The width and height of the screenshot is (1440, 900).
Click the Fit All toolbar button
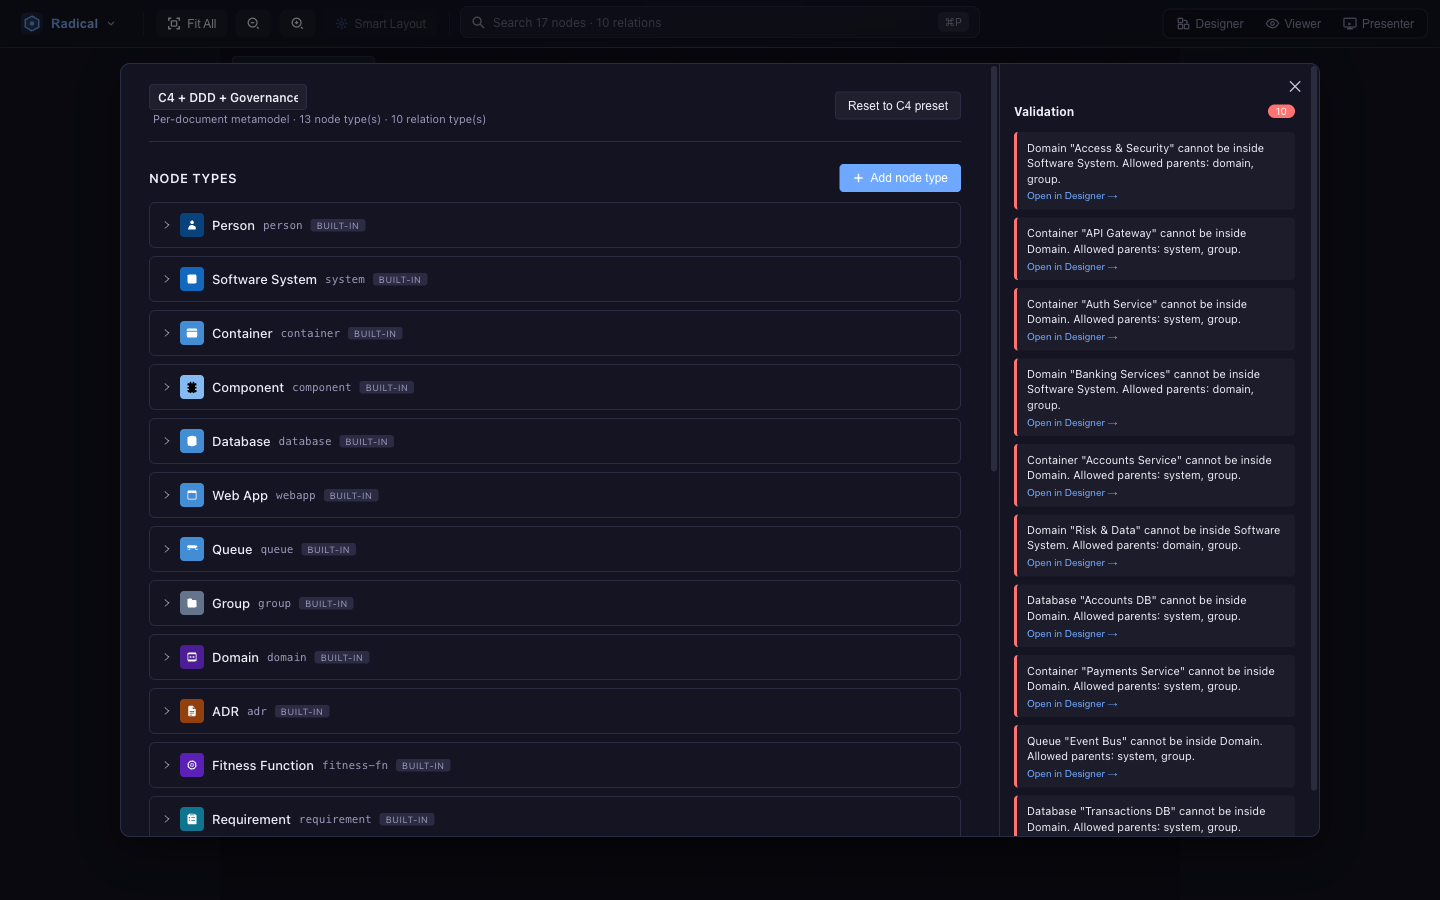click(191, 23)
